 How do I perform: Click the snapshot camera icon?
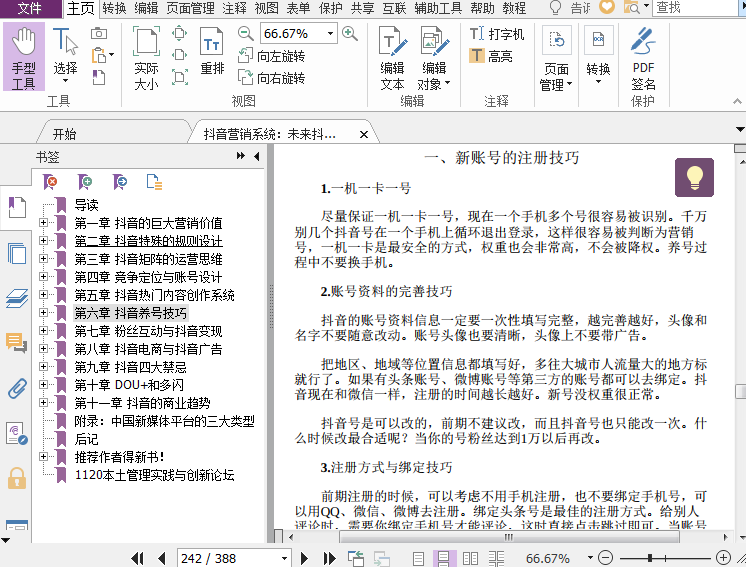[98, 33]
